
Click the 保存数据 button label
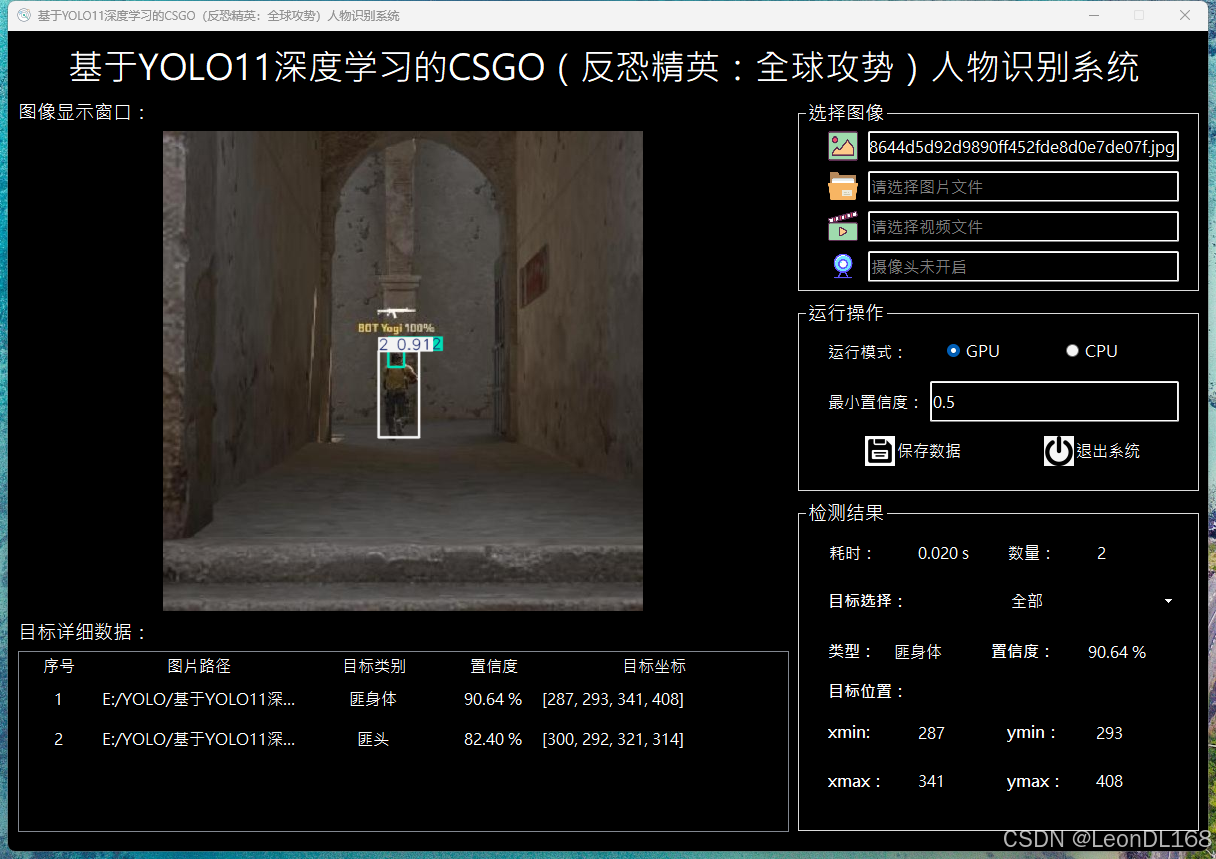pos(929,451)
